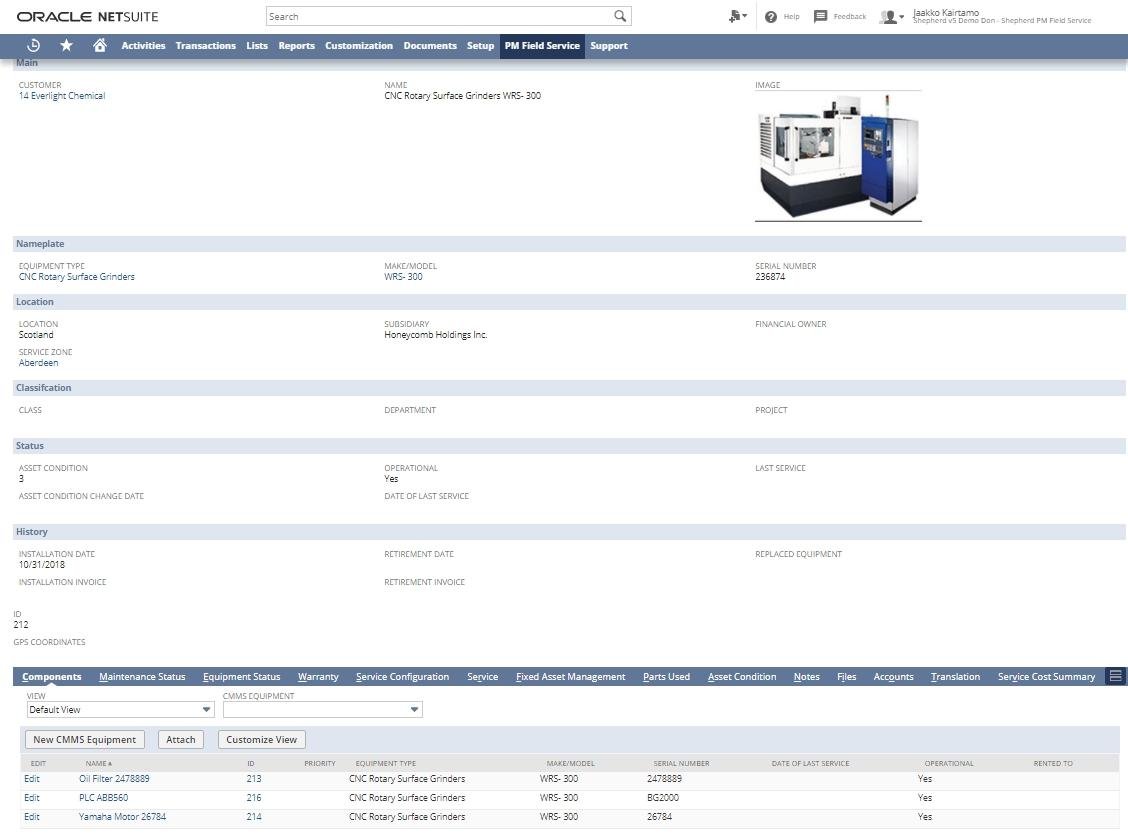Open equipment type link CNC Rotary Surface Grinders
Image resolution: width=1128 pixels, height=840 pixels.
point(76,277)
